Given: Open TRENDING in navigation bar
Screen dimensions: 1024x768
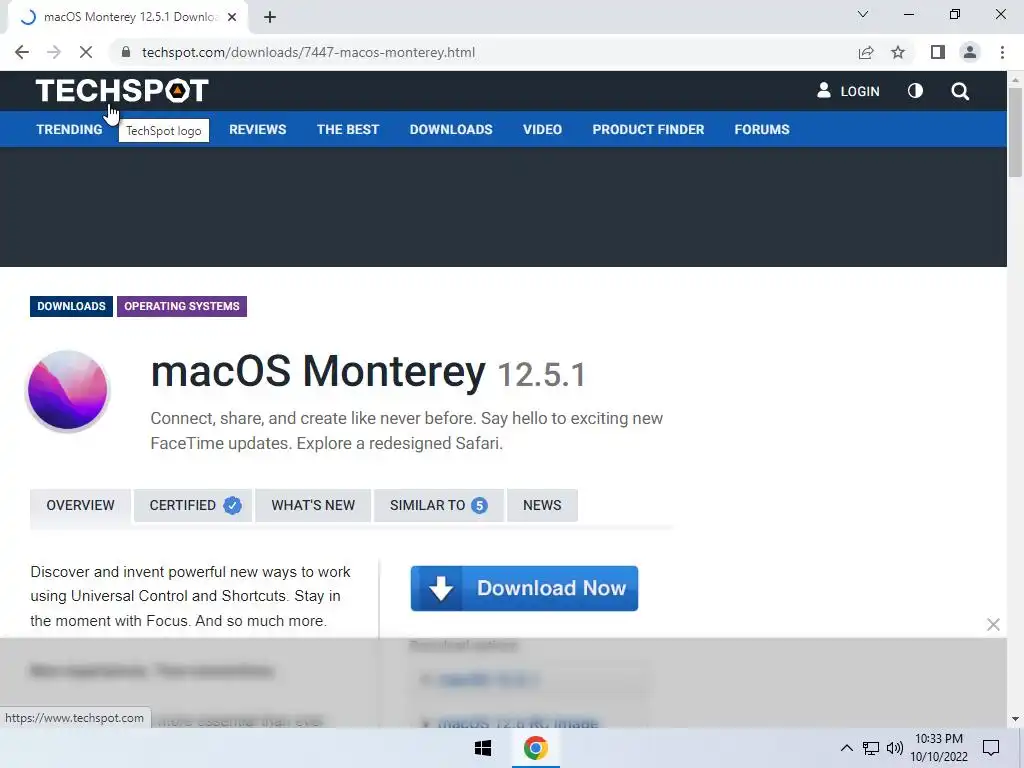Looking at the screenshot, I should coord(69,129).
